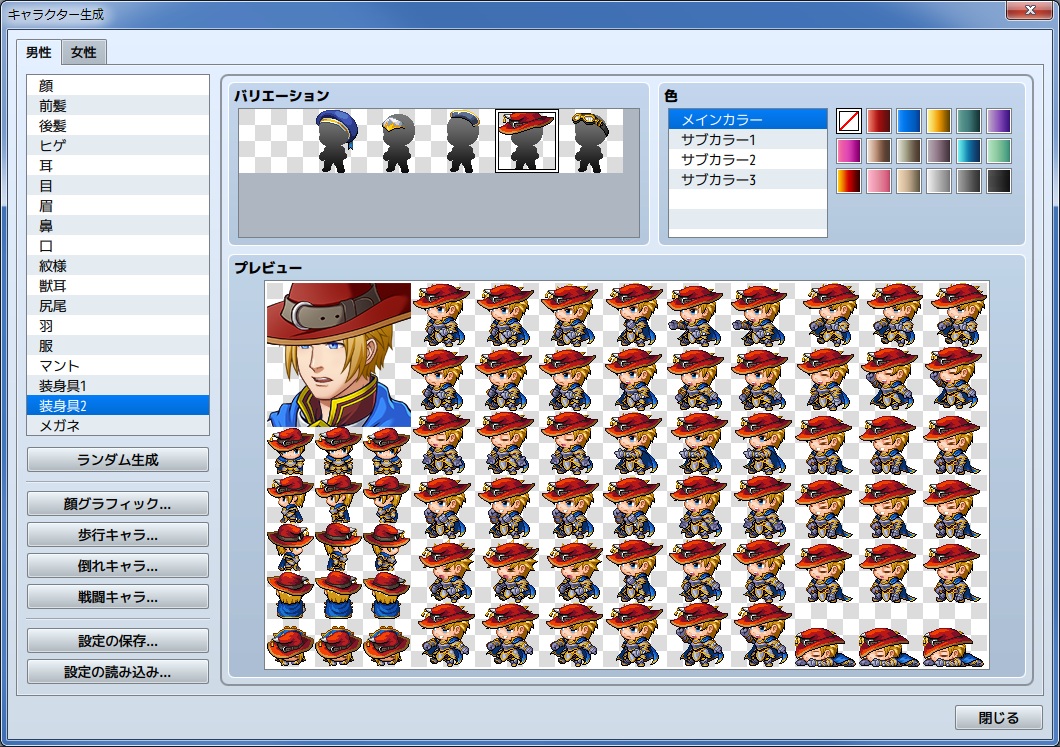This screenshot has height=747, width=1060.
Task: Select 服 in the parts list
Action: click(x=118, y=345)
